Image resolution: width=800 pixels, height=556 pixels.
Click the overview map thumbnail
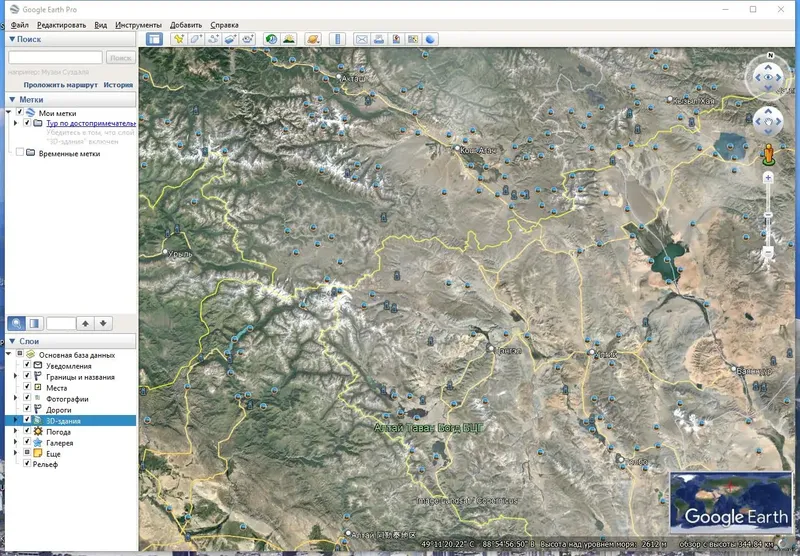point(731,502)
